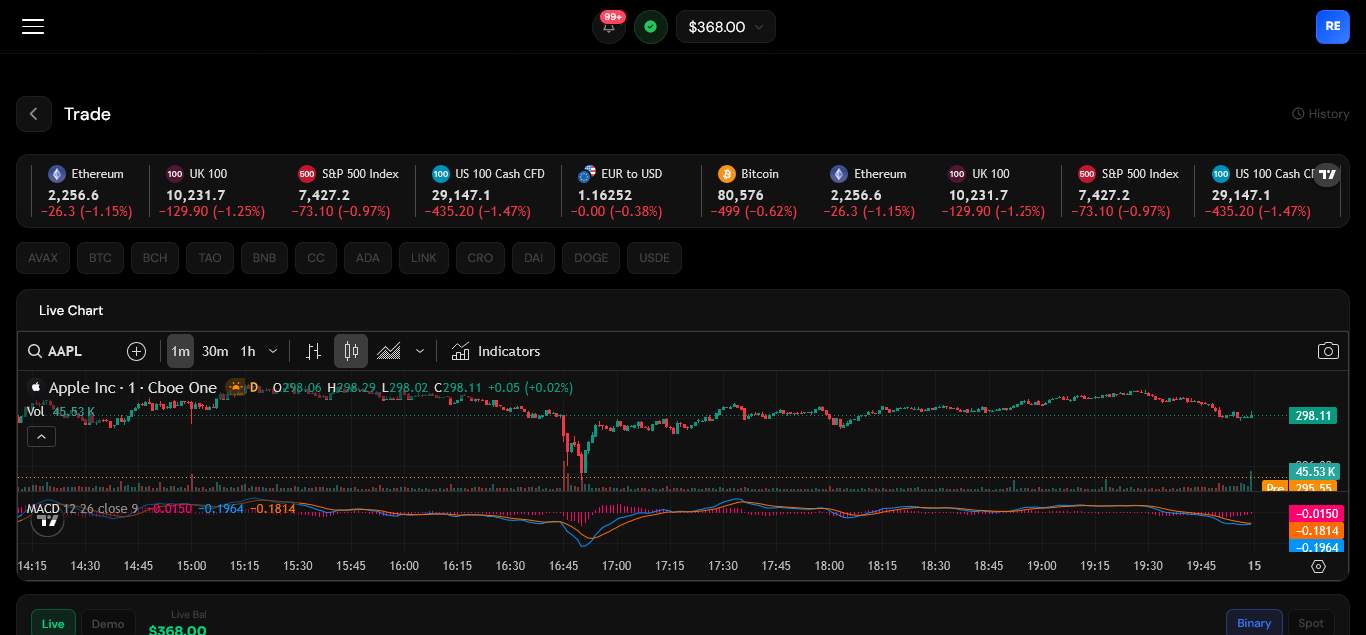Click the D data-delay badge
The image size is (1366, 635).
(254, 387)
